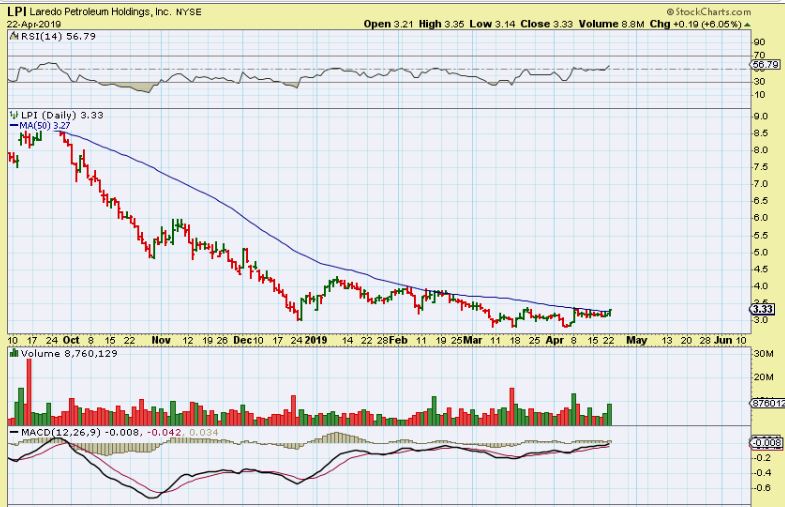Viewport: 785px width, 507px height.
Task: Click the LPI (Daily) 3.33 price legend
Action: (62, 115)
